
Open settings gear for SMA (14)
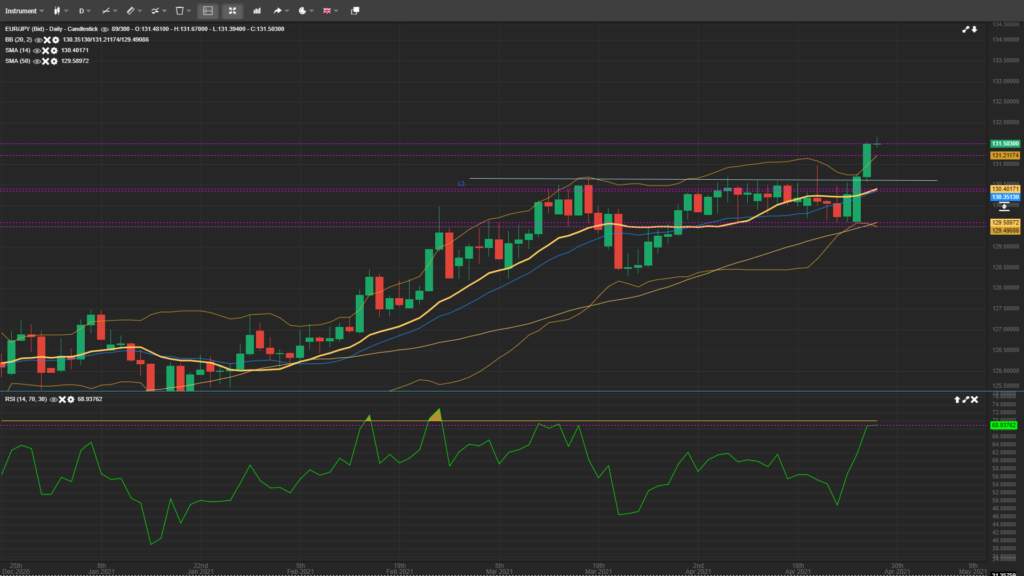click(54, 51)
